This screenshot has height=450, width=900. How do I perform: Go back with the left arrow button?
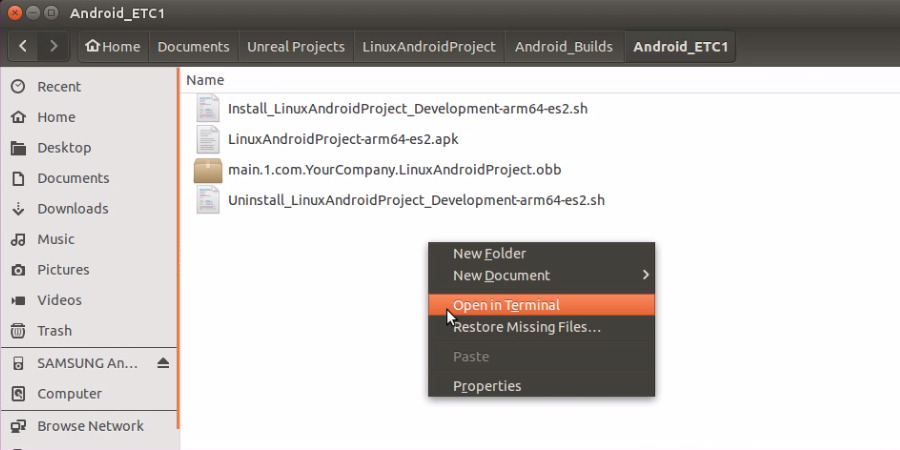point(23,46)
